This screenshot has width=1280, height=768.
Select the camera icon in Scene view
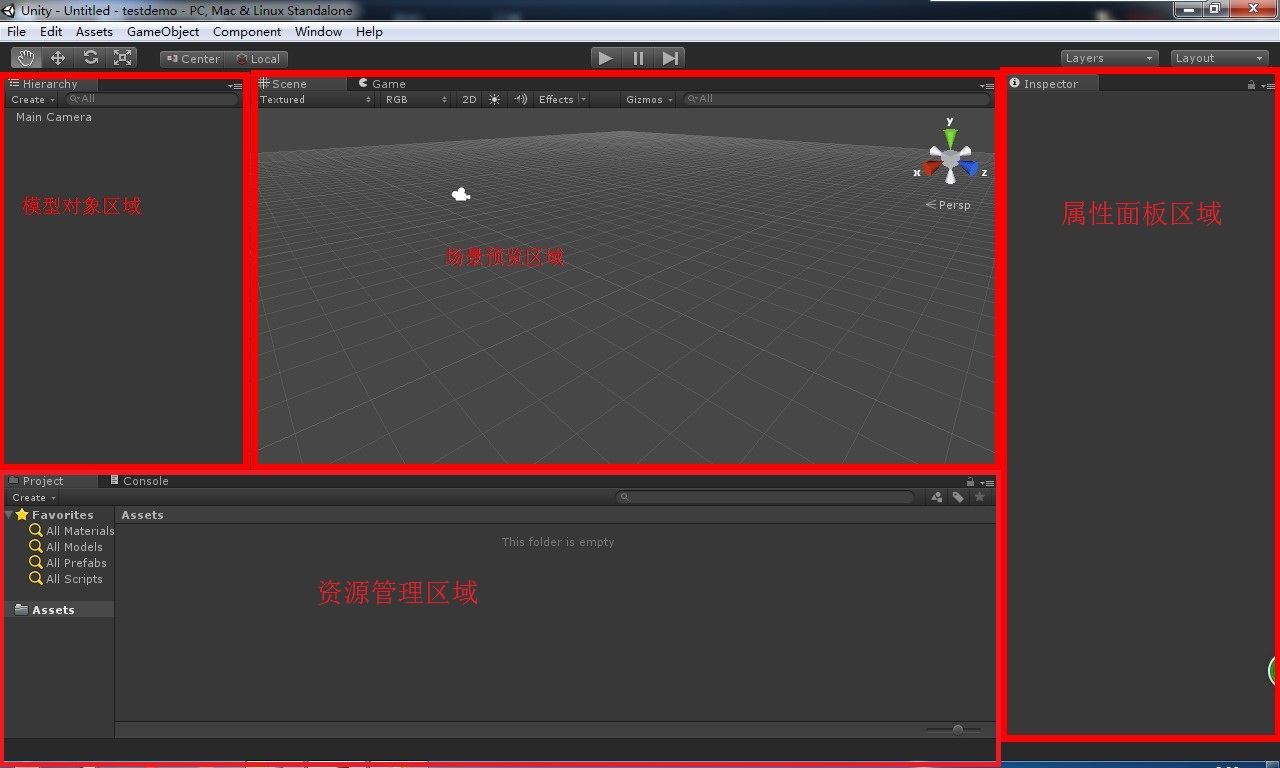[461, 195]
